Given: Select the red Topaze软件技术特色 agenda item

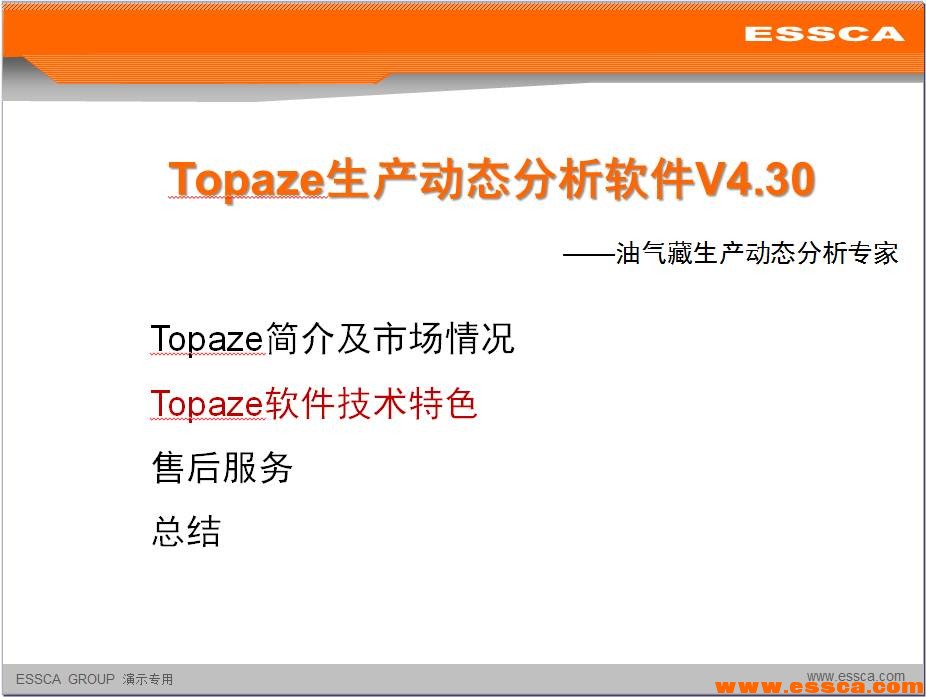Looking at the screenshot, I should [314, 404].
